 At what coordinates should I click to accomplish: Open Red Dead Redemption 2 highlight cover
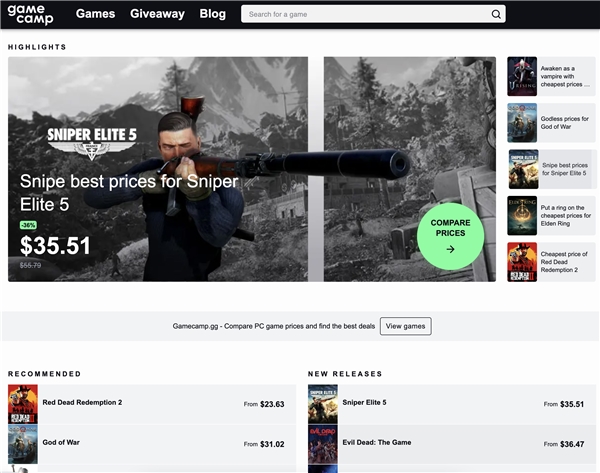522,262
